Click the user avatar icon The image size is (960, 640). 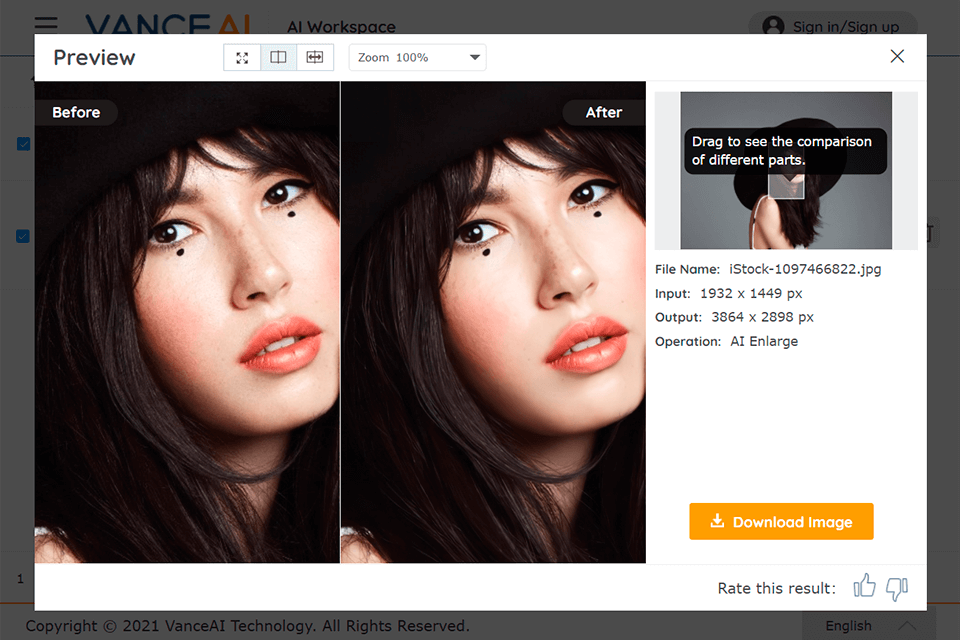click(x=773, y=26)
